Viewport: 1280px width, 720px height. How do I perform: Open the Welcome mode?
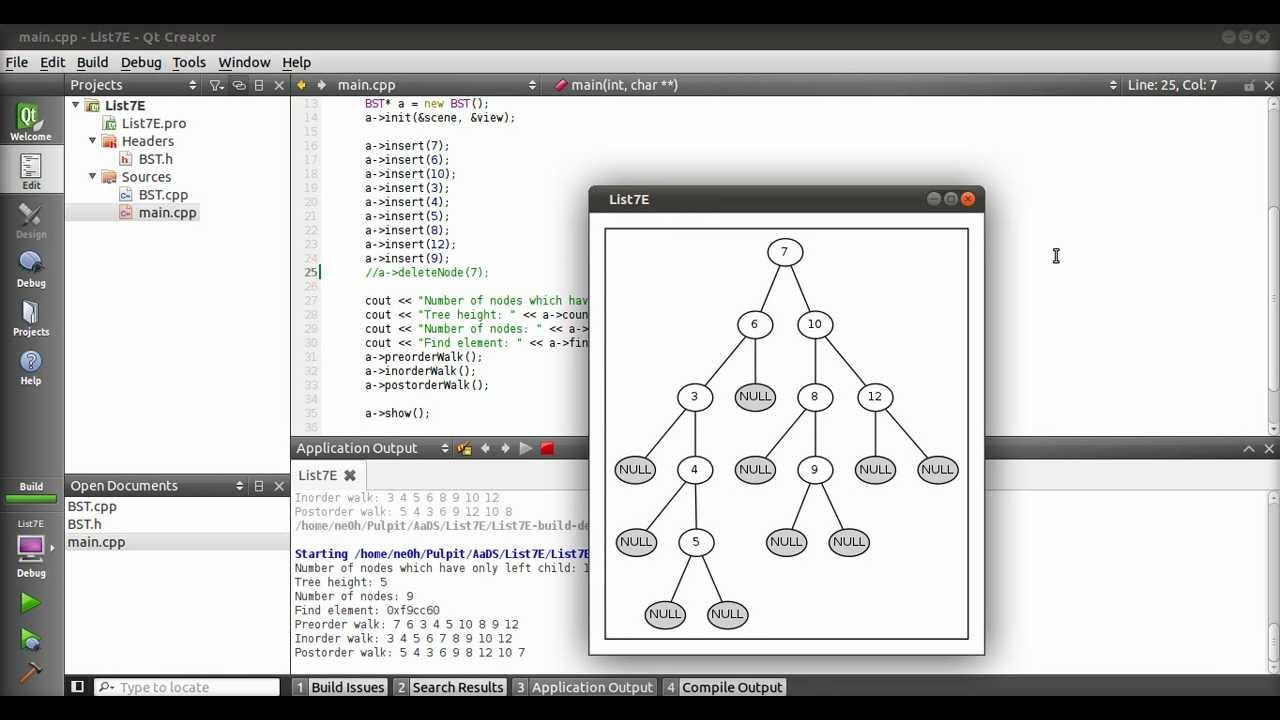[x=31, y=122]
